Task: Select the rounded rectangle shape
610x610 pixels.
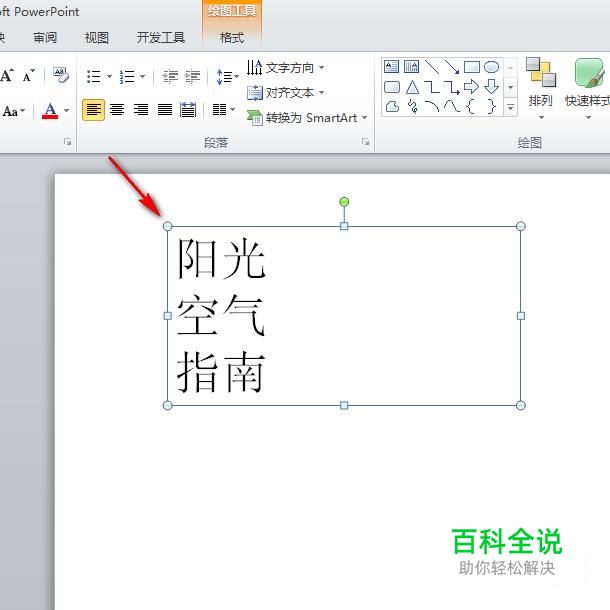Action: 391,87
